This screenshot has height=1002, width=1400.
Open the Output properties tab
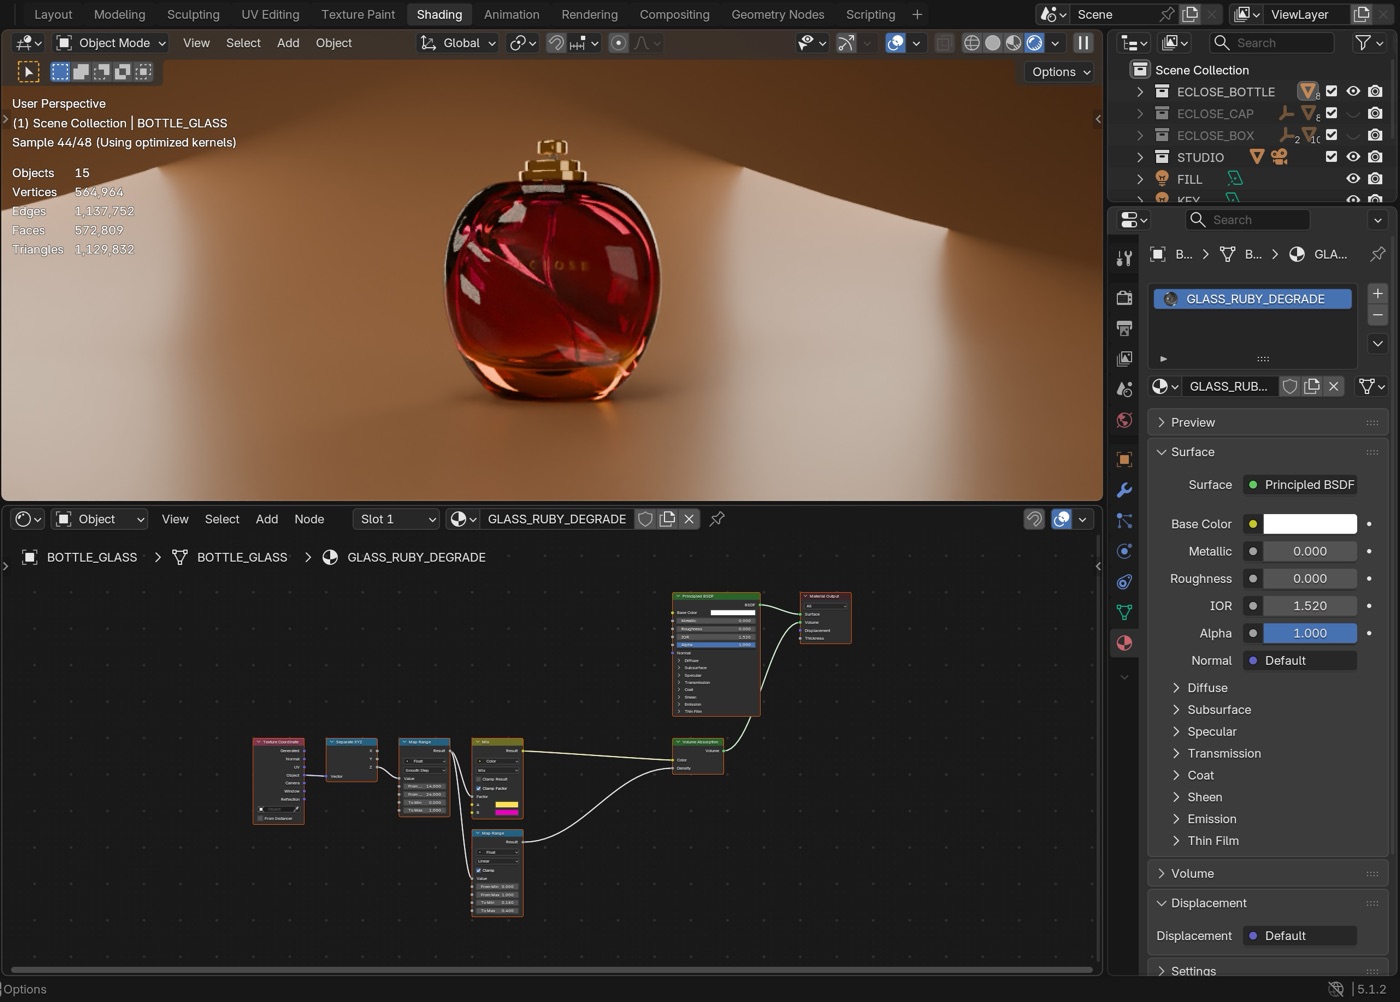1124,328
